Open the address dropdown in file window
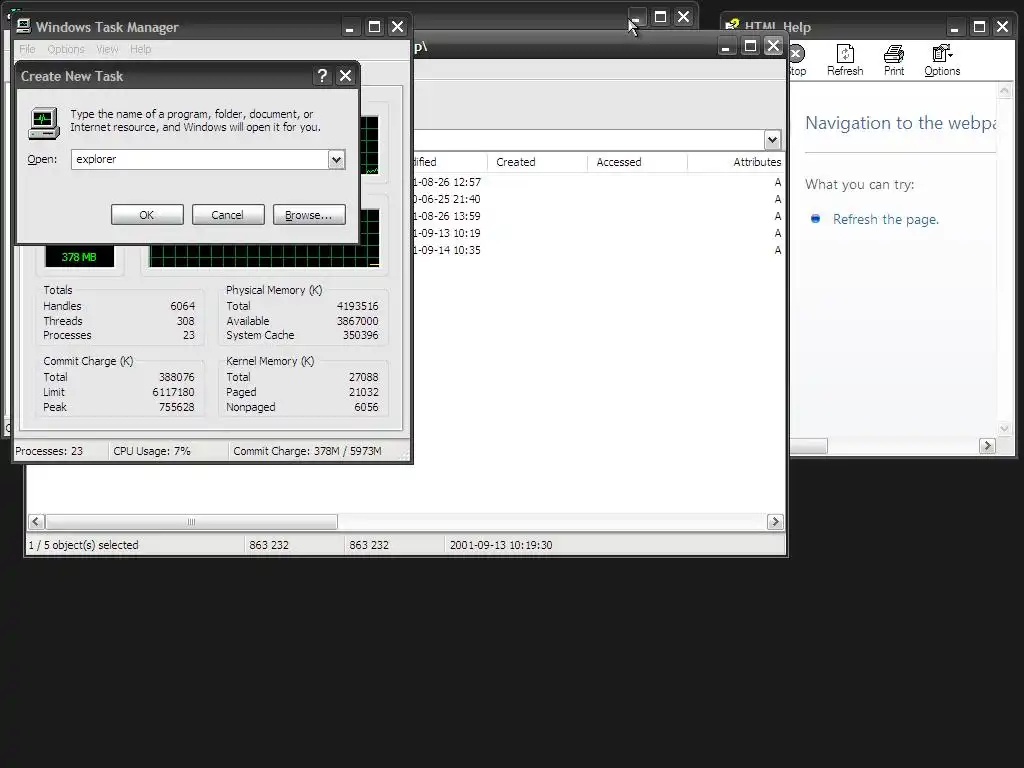Image resolution: width=1024 pixels, height=768 pixels. click(x=772, y=140)
